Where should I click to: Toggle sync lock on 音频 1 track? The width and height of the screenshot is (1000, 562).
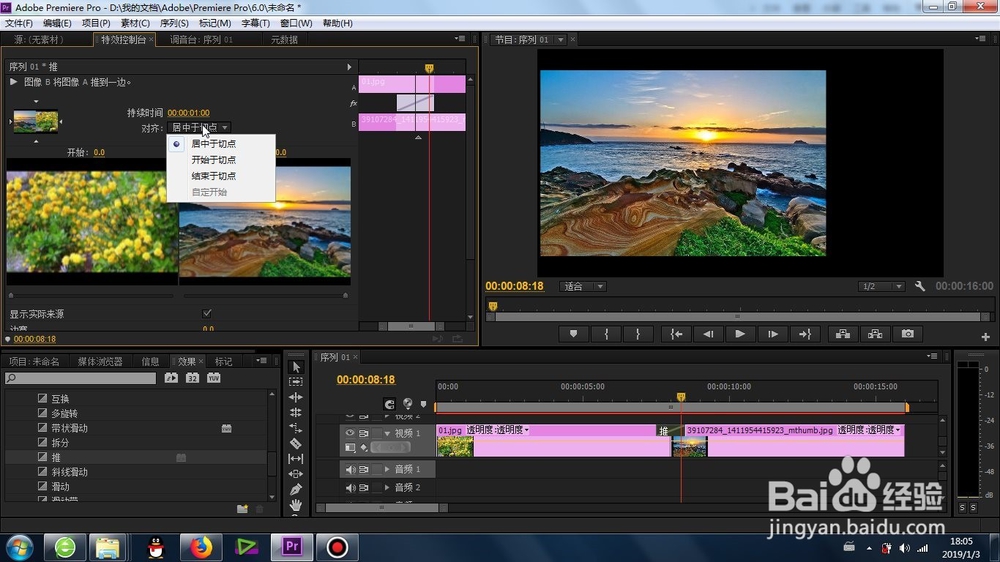click(x=364, y=470)
